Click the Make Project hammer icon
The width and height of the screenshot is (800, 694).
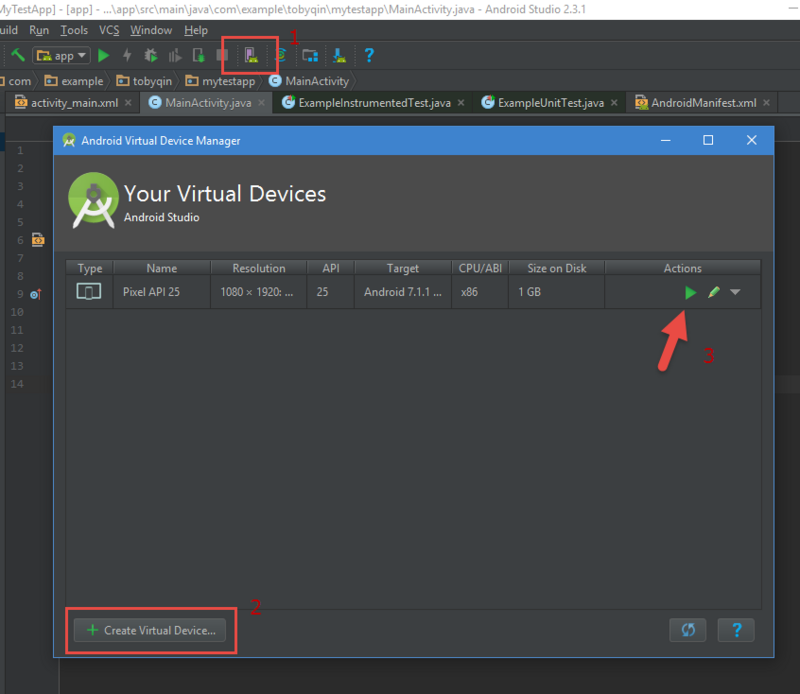[18, 55]
